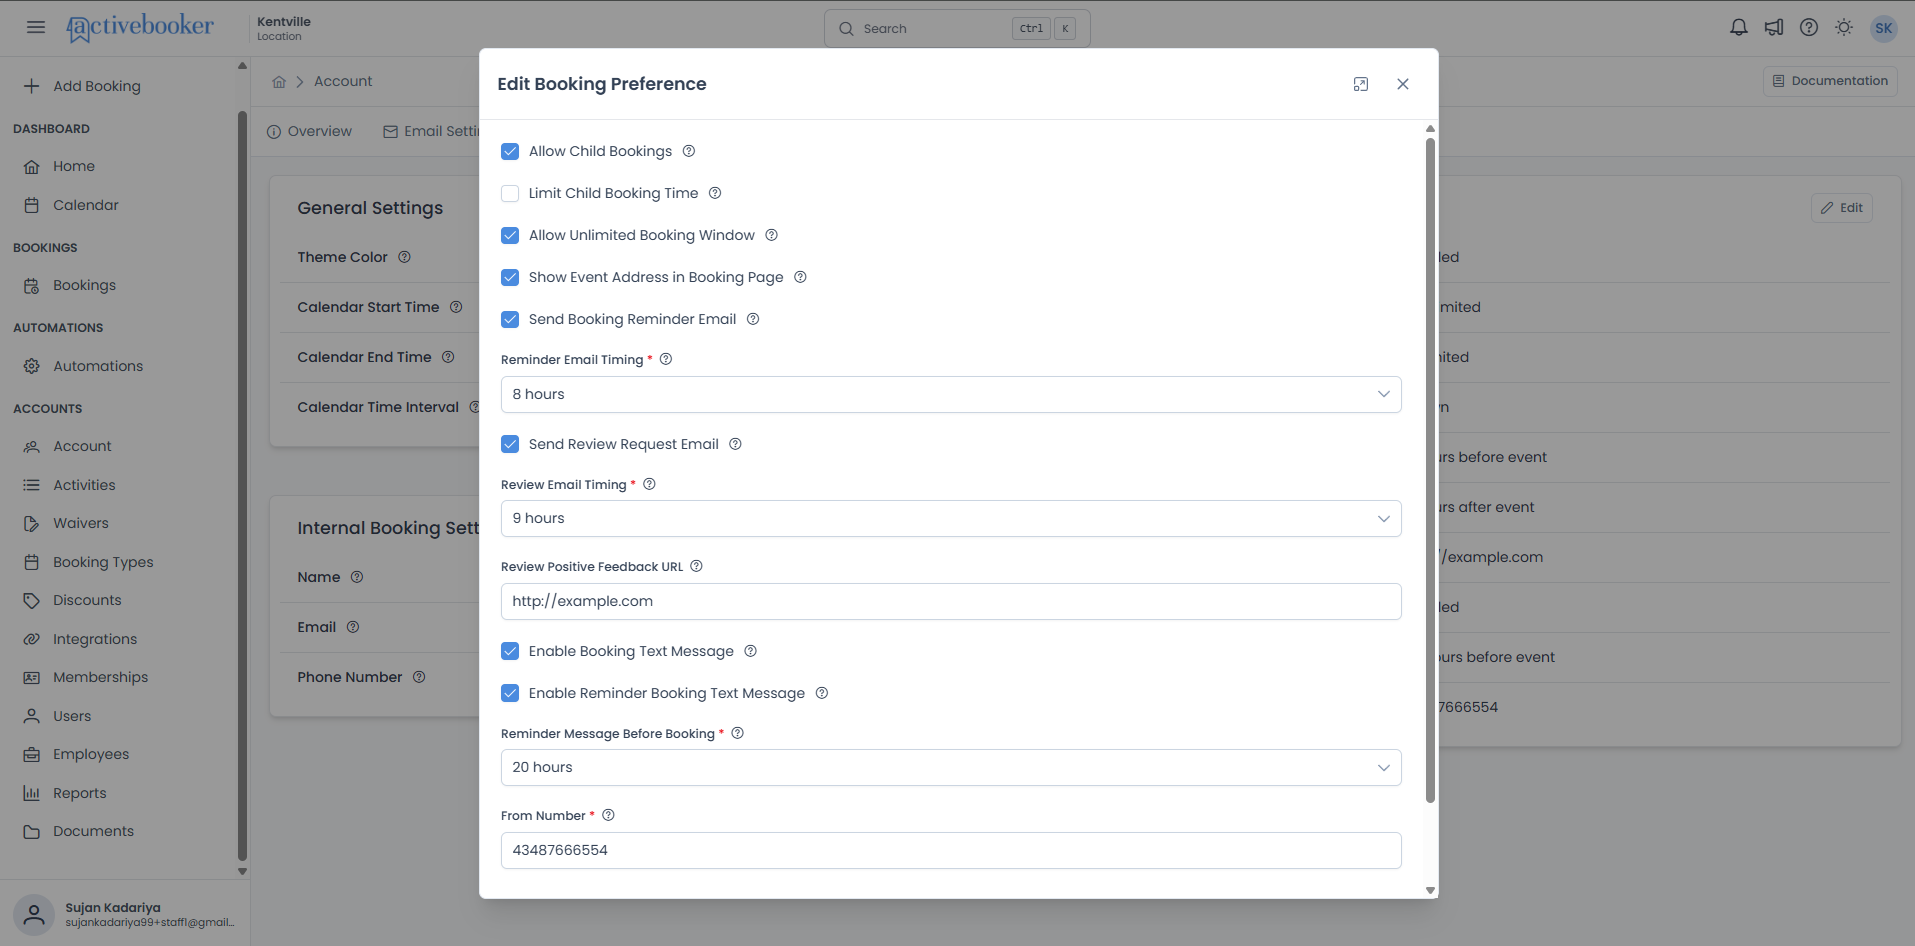Open the SK user avatar menu
Image resolution: width=1915 pixels, height=946 pixels.
pos(1884,28)
